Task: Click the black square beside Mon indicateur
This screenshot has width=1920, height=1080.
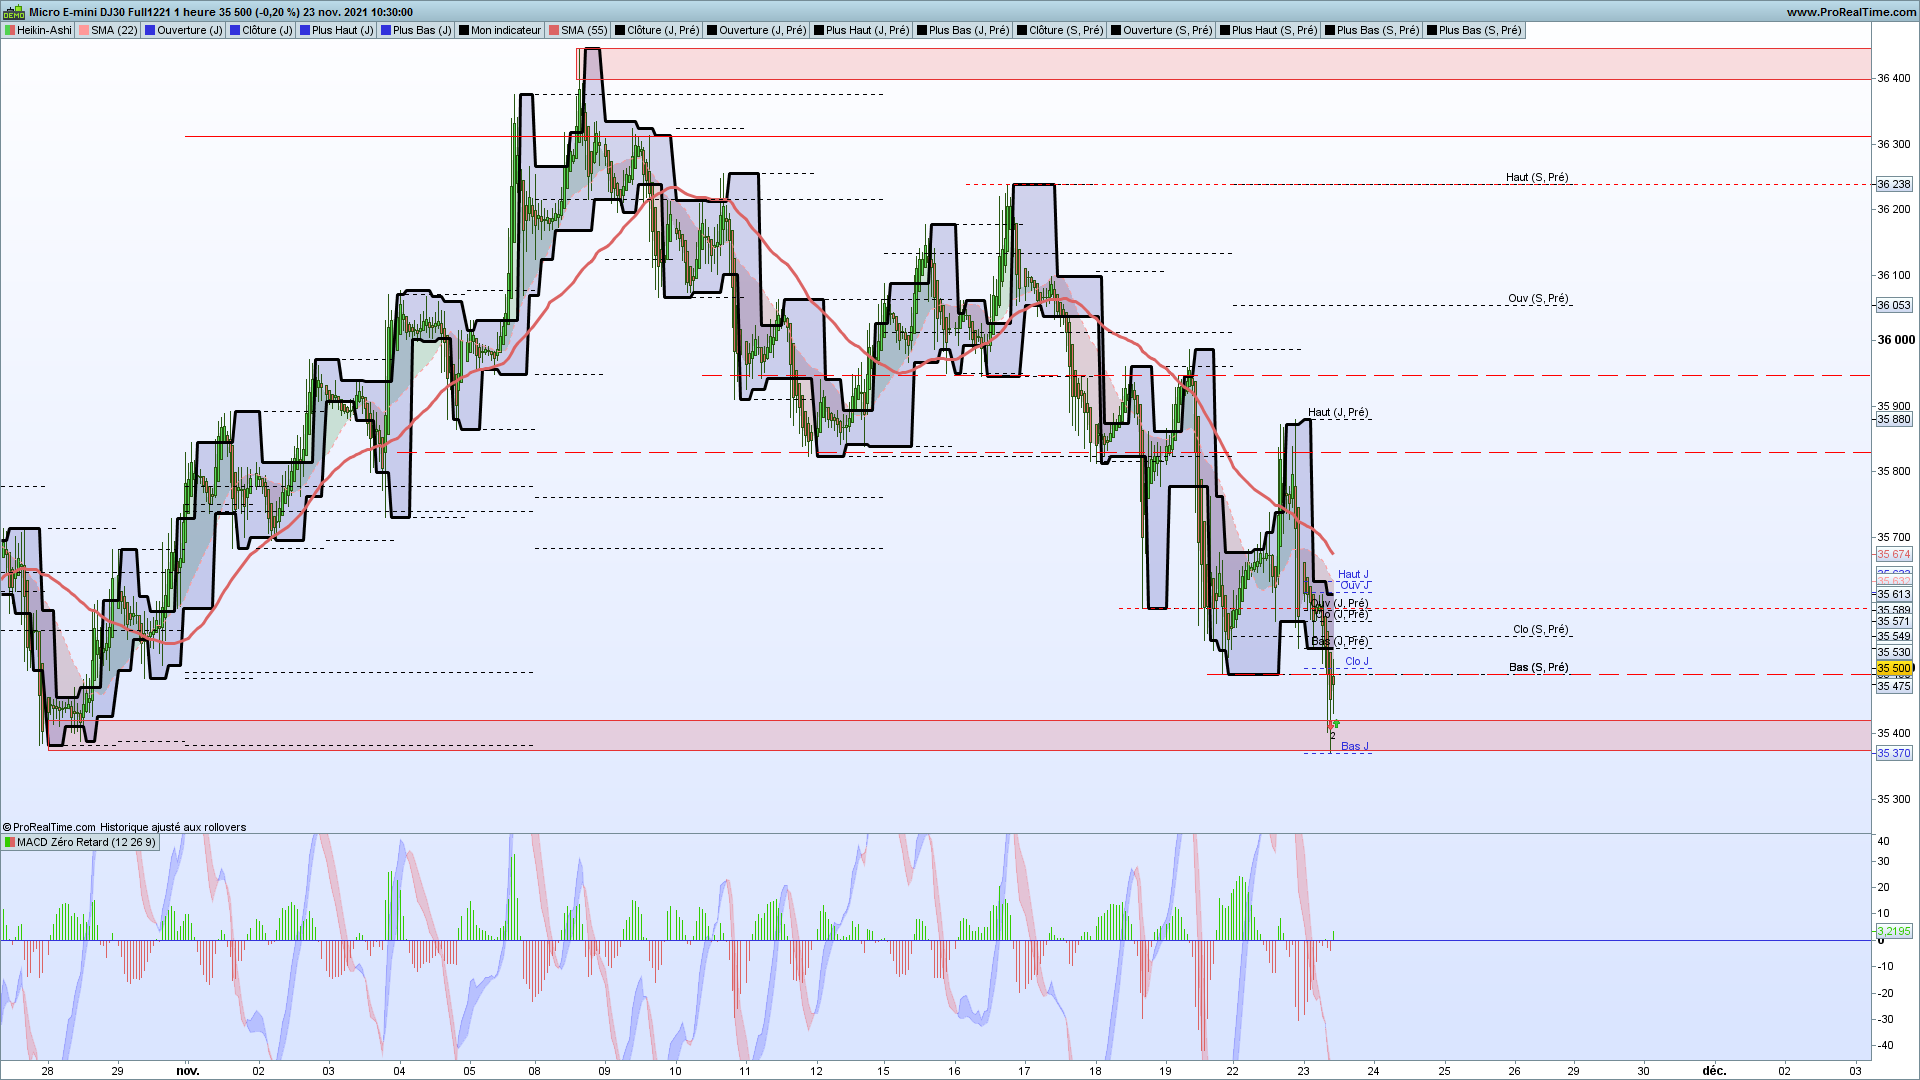Action: click(464, 30)
